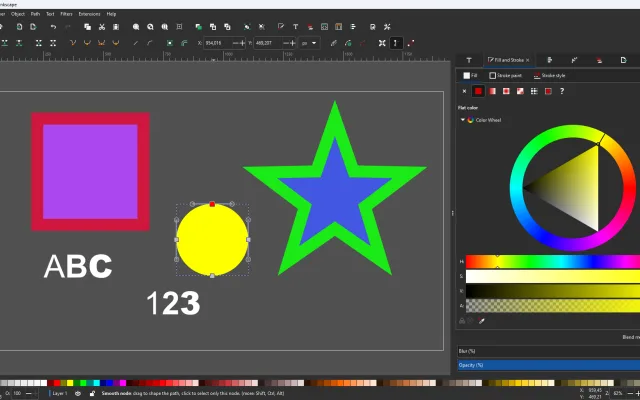Toggle show transformation handles icon
Viewport: 640px width, 400px height.
pos(382,43)
